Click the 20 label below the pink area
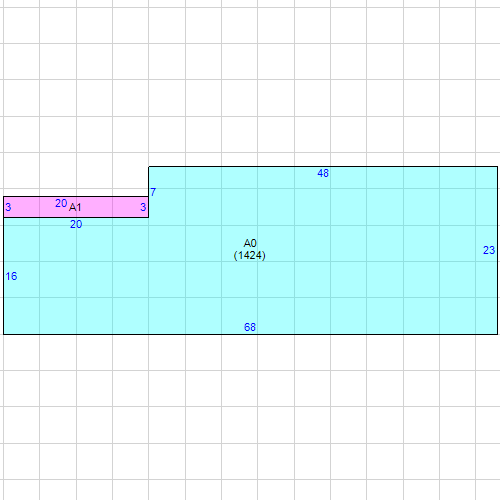 tap(76, 224)
